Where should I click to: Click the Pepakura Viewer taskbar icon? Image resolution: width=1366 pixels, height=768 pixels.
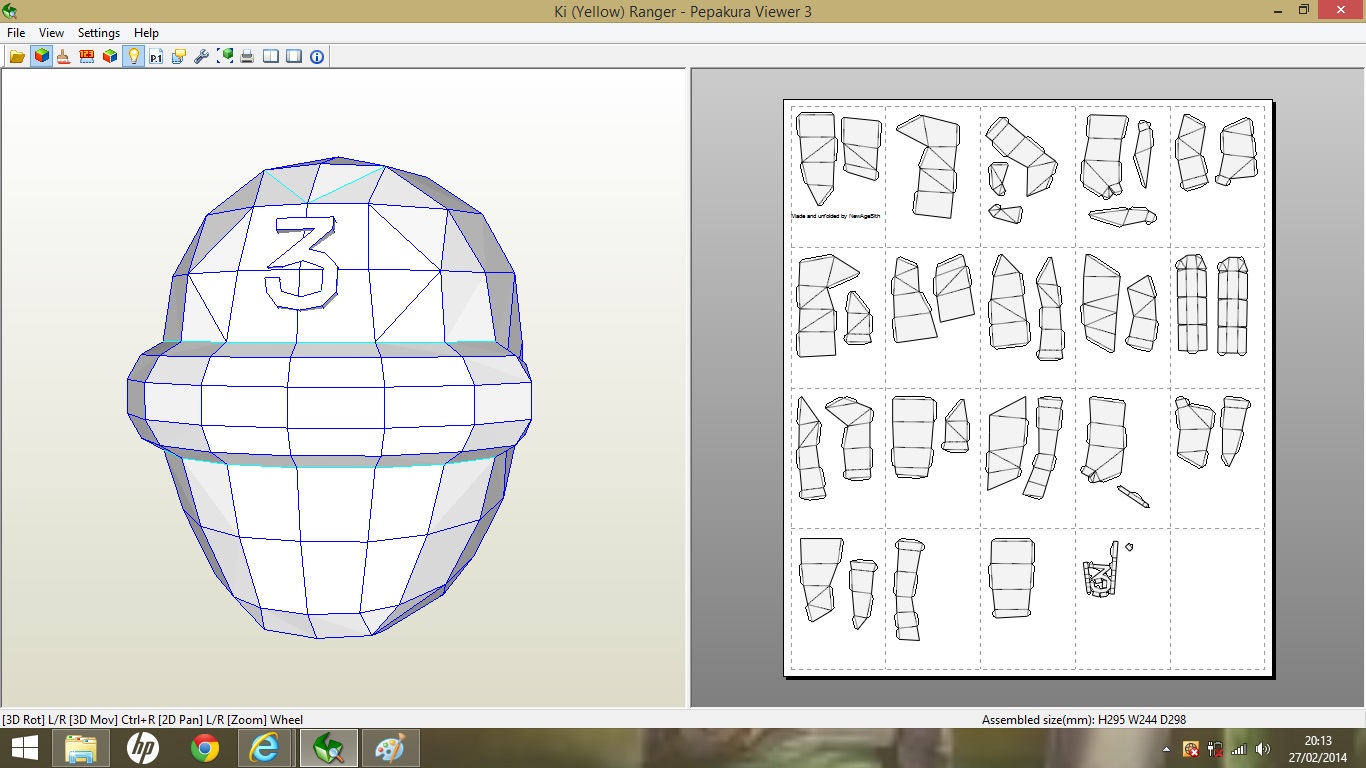pyautogui.click(x=327, y=748)
